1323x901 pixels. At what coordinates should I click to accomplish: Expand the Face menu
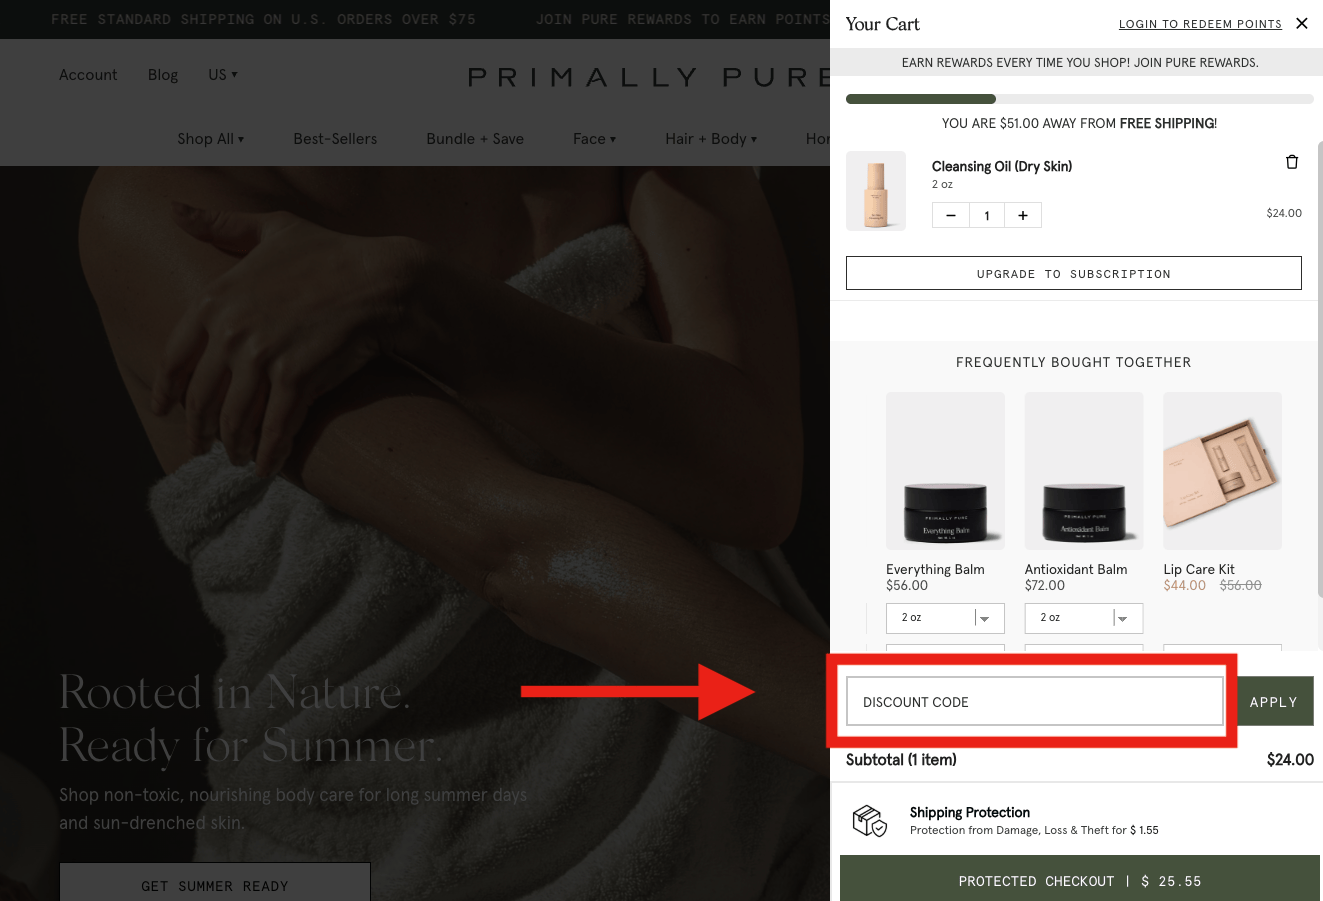pos(594,139)
